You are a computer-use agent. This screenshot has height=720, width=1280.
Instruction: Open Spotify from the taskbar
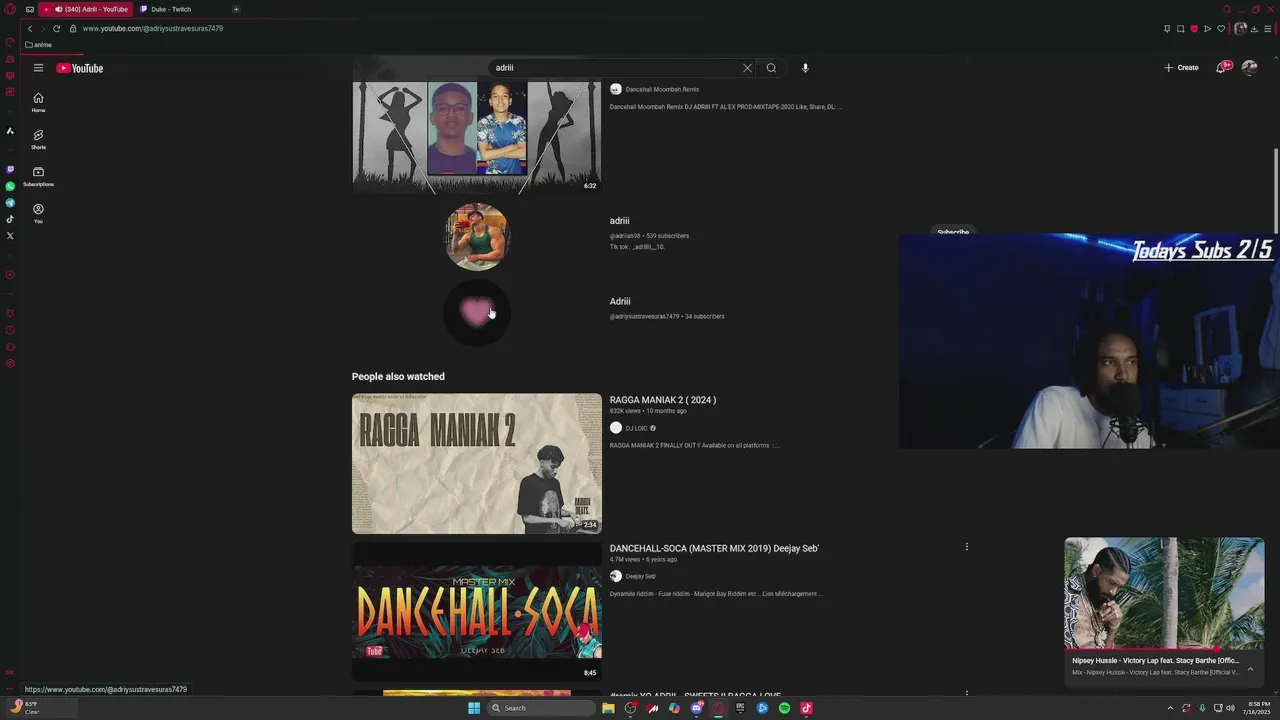784,708
